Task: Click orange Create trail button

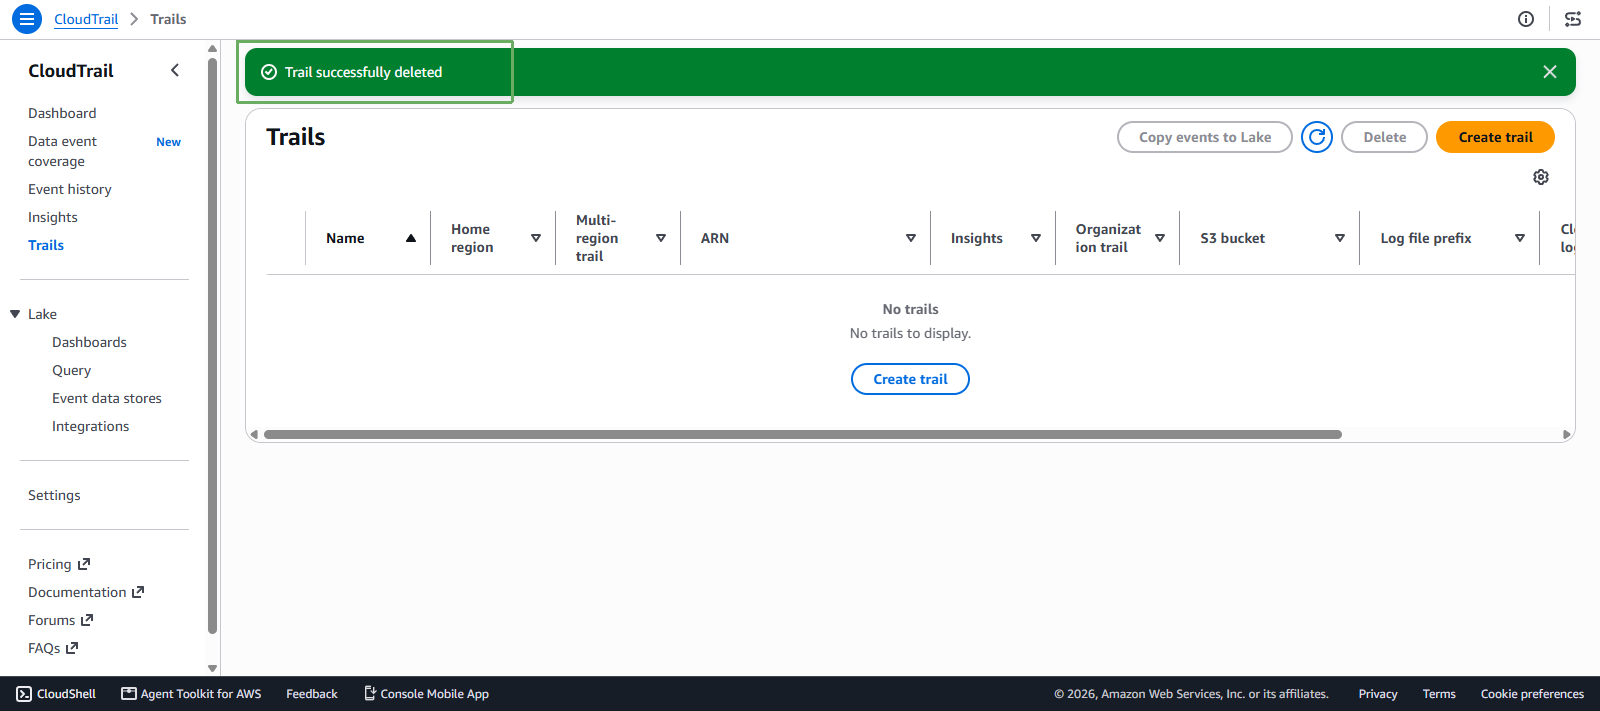Action: [1495, 137]
